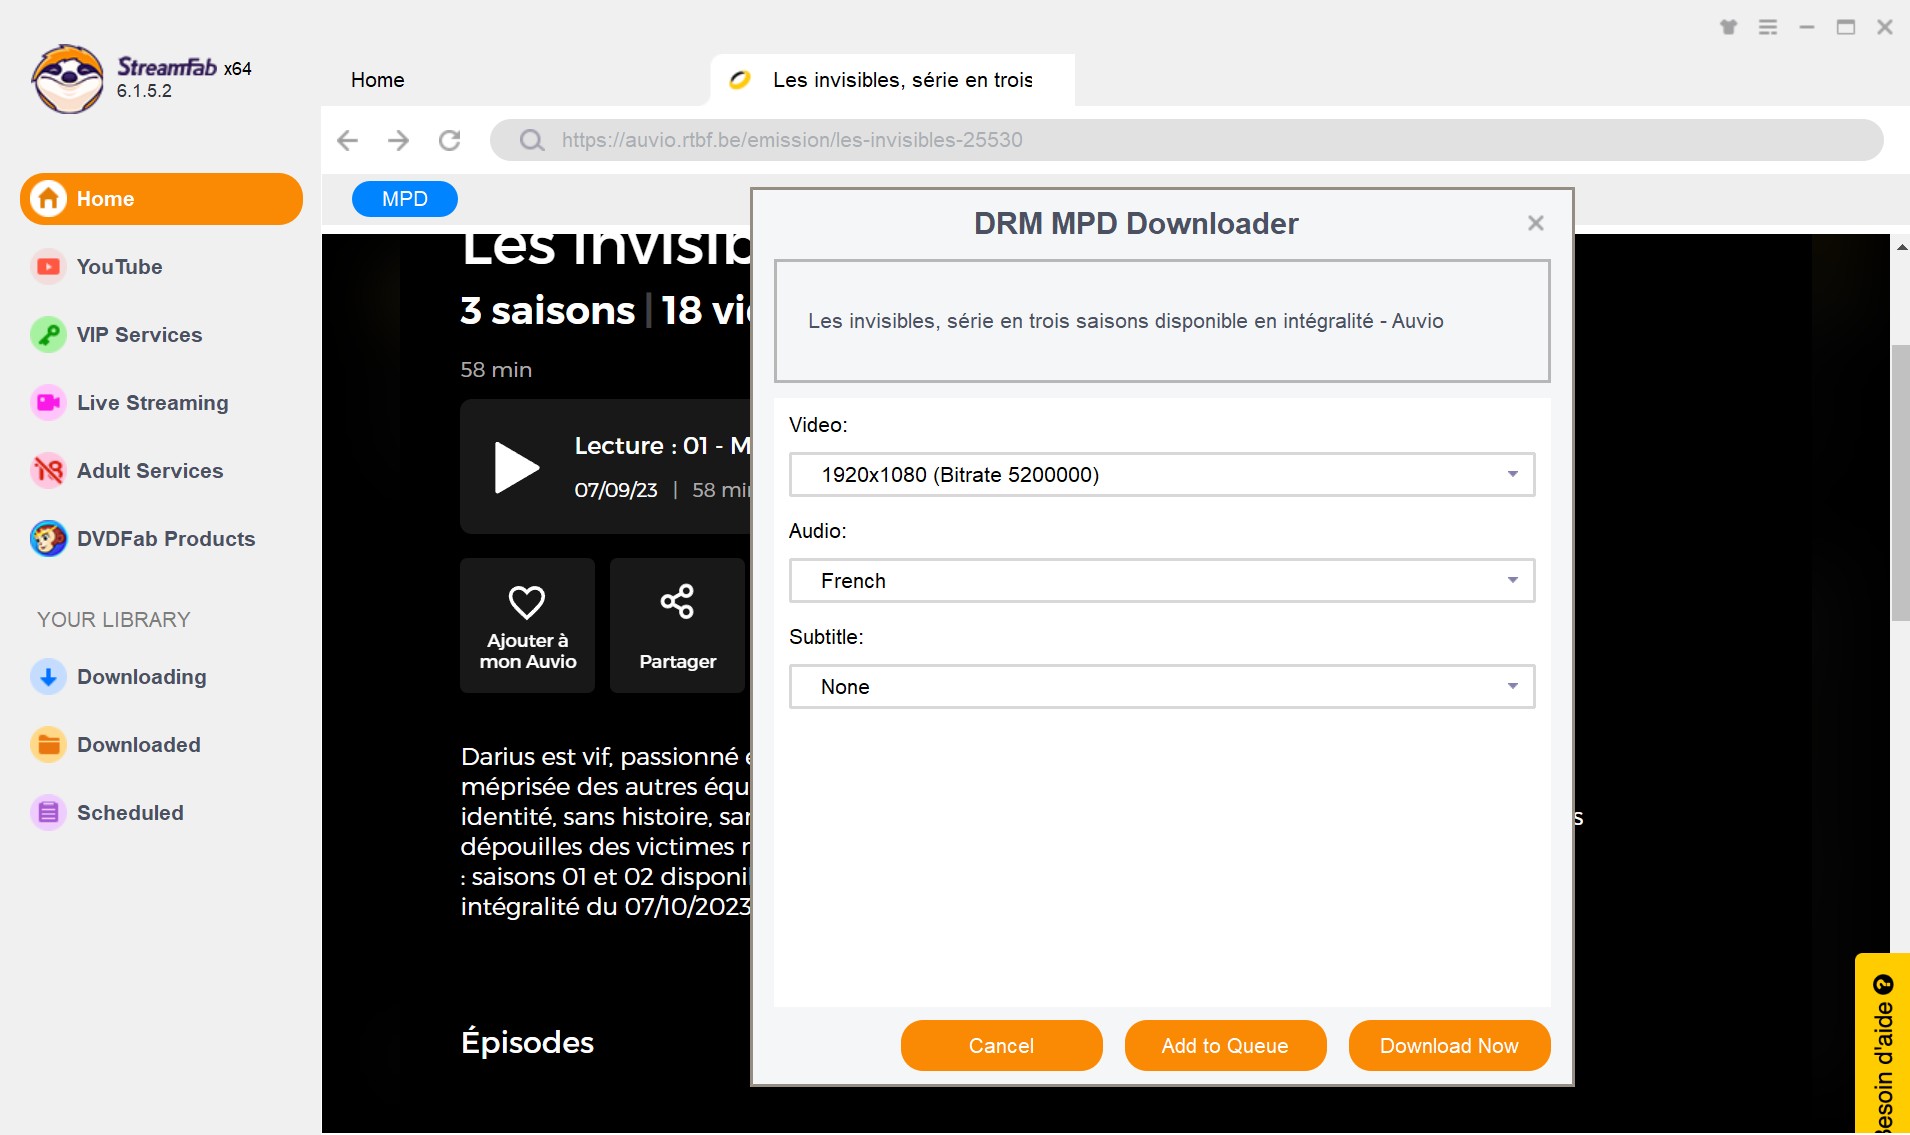Go forward with the forward arrow
This screenshot has width=1910, height=1135.
[x=398, y=140]
